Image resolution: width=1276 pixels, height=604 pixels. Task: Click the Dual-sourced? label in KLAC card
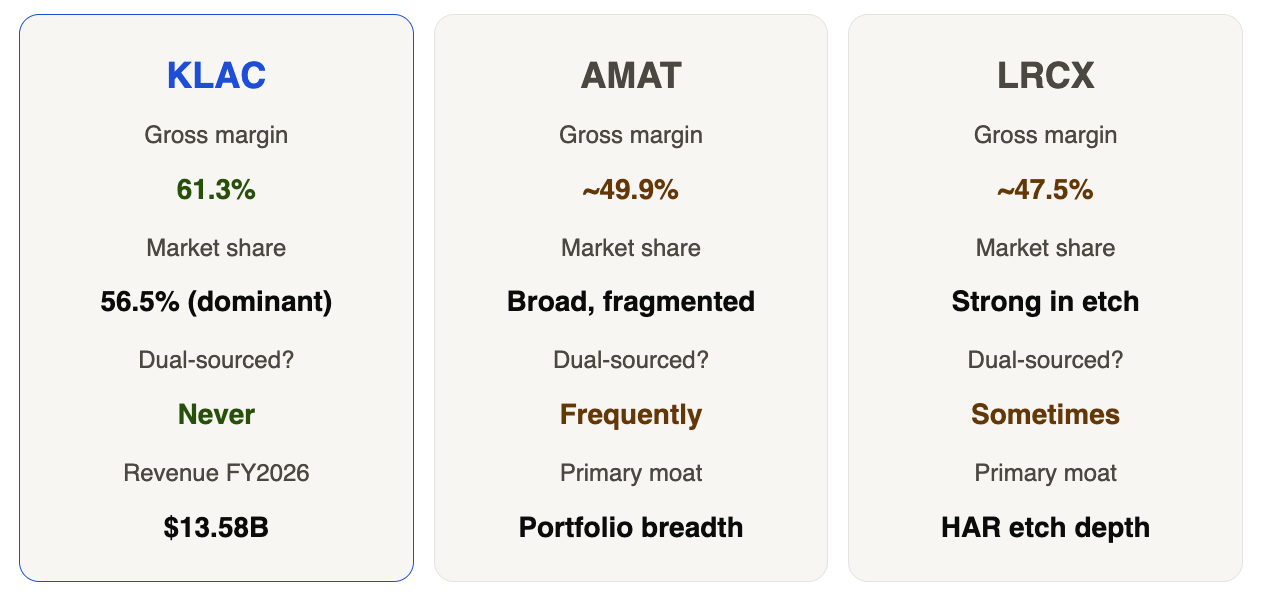pyautogui.click(x=216, y=359)
